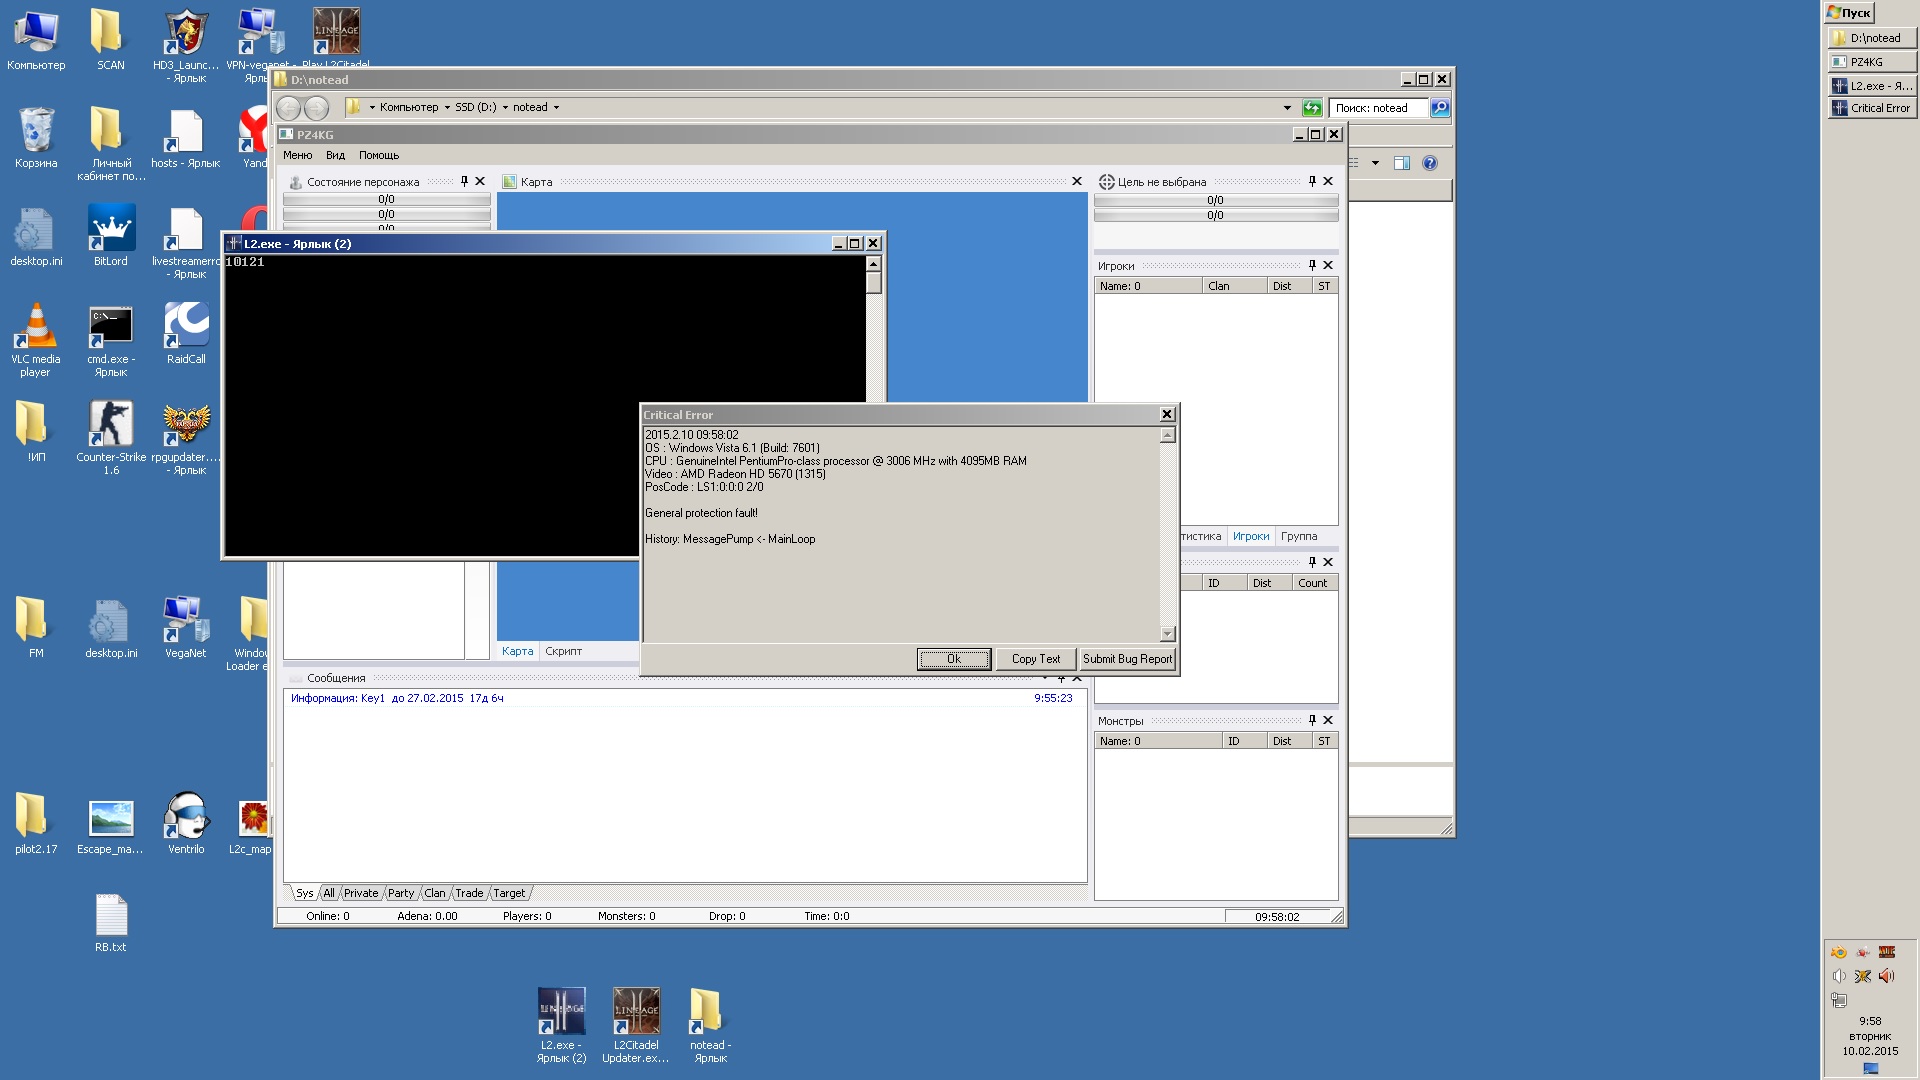Click the Explorer refresh icon
The height and width of the screenshot is (1080, 1920).
[x=1312, y=107]
